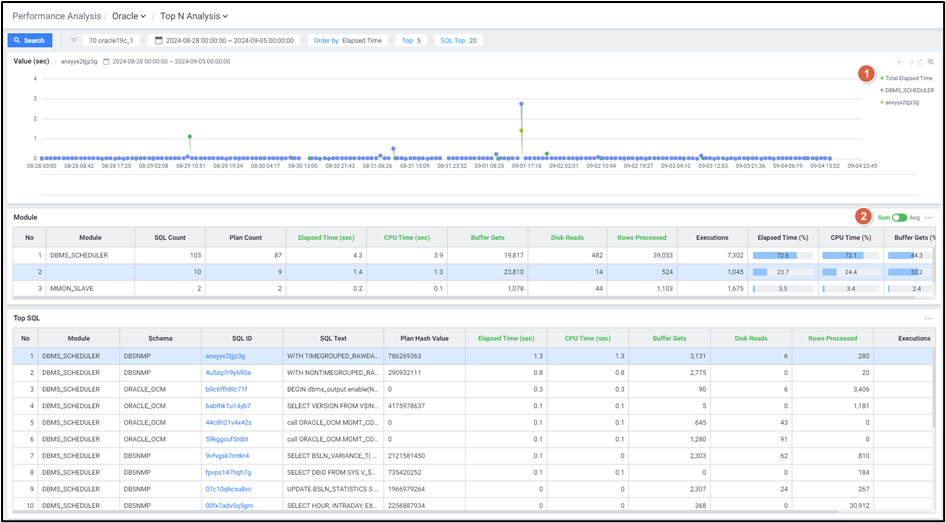Click calendar icon in date range field
Screen dimensions: 946x523
158,41
